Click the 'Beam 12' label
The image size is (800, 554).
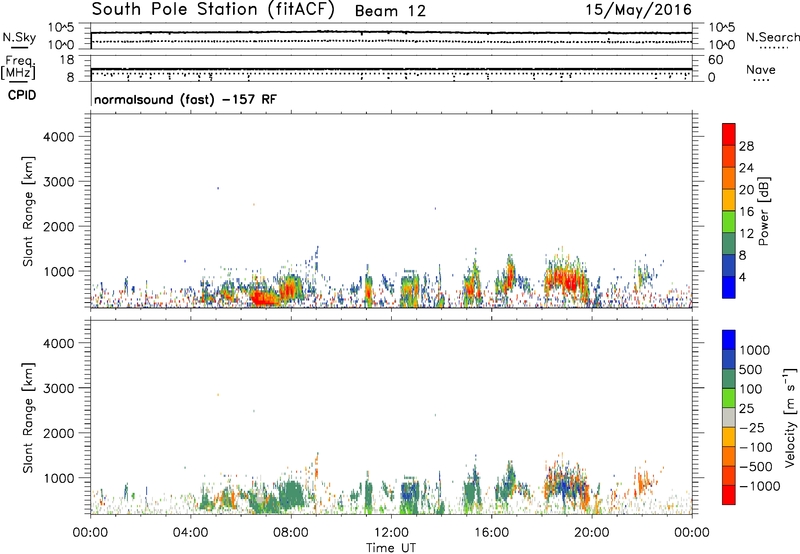coord(390,11)
